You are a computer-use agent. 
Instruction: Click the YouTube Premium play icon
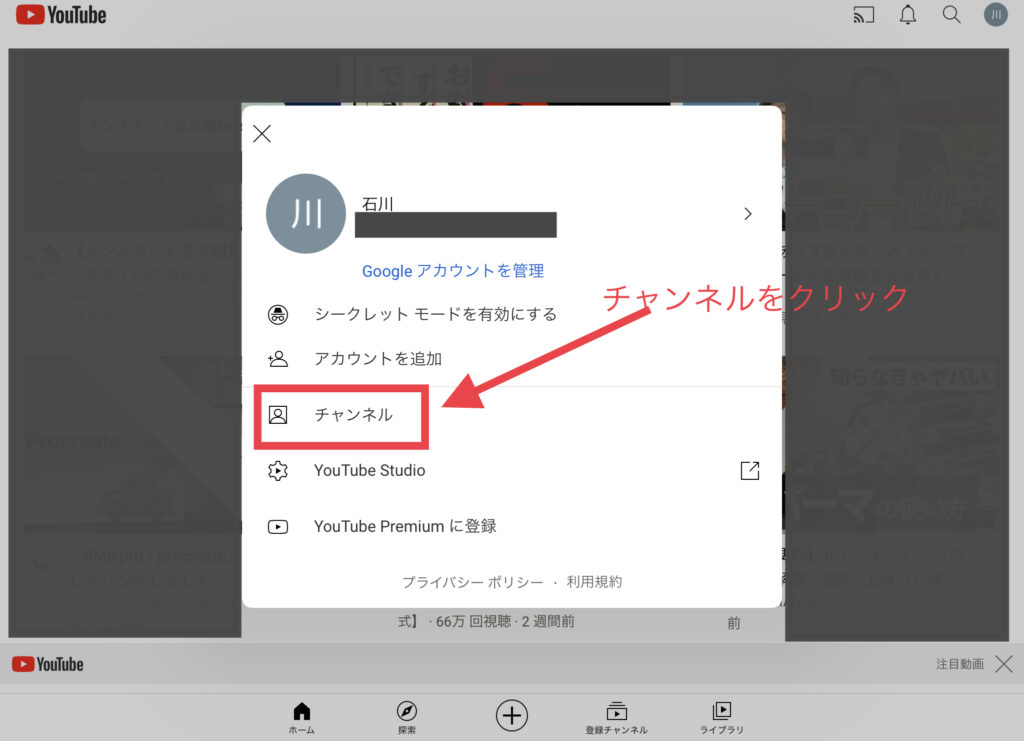(278, 527)
